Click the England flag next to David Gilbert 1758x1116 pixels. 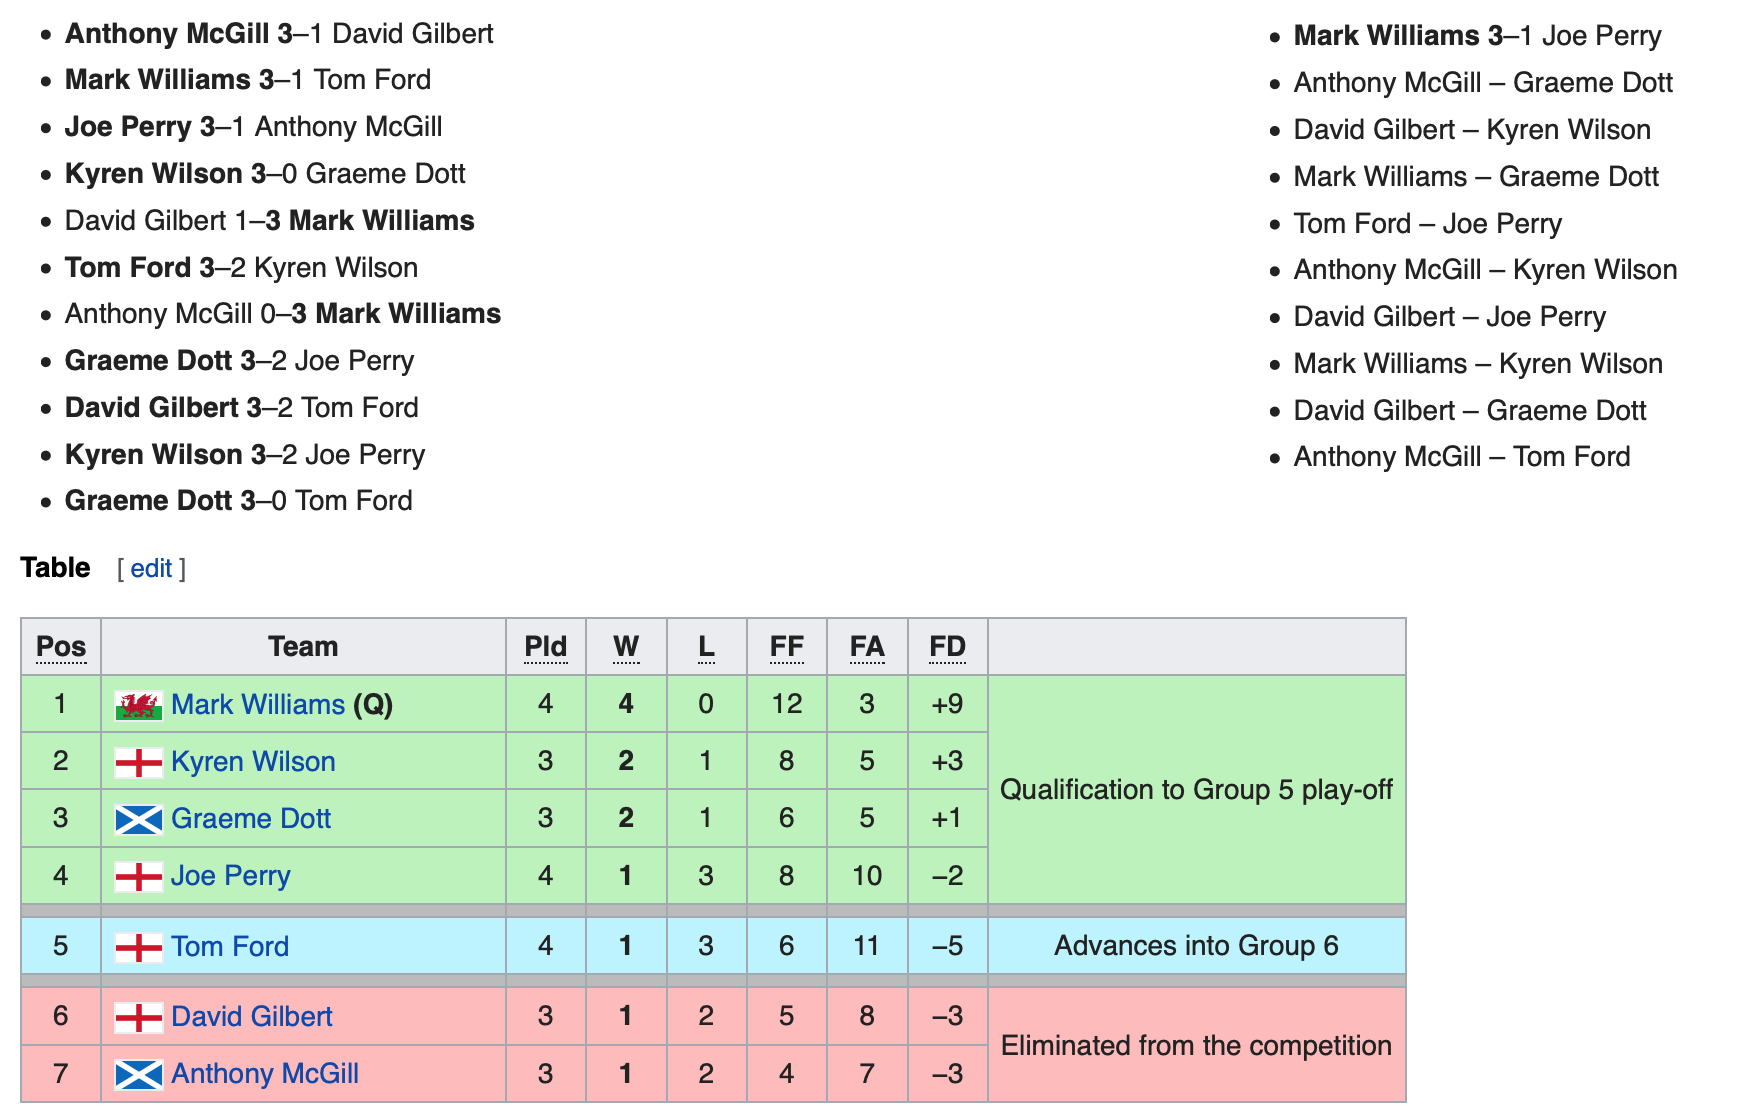(139, 1017)
